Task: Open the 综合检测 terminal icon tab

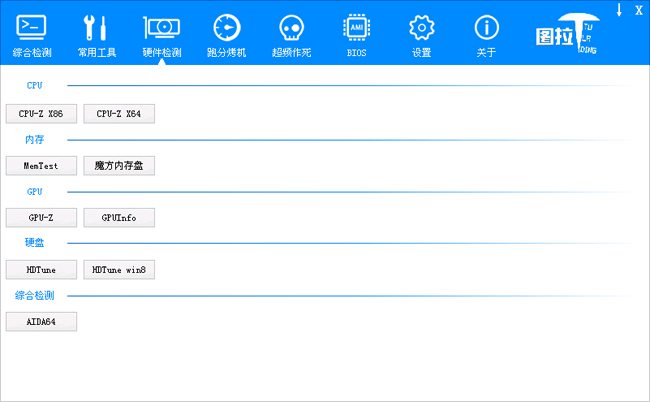Action: (x=32, y=36)
